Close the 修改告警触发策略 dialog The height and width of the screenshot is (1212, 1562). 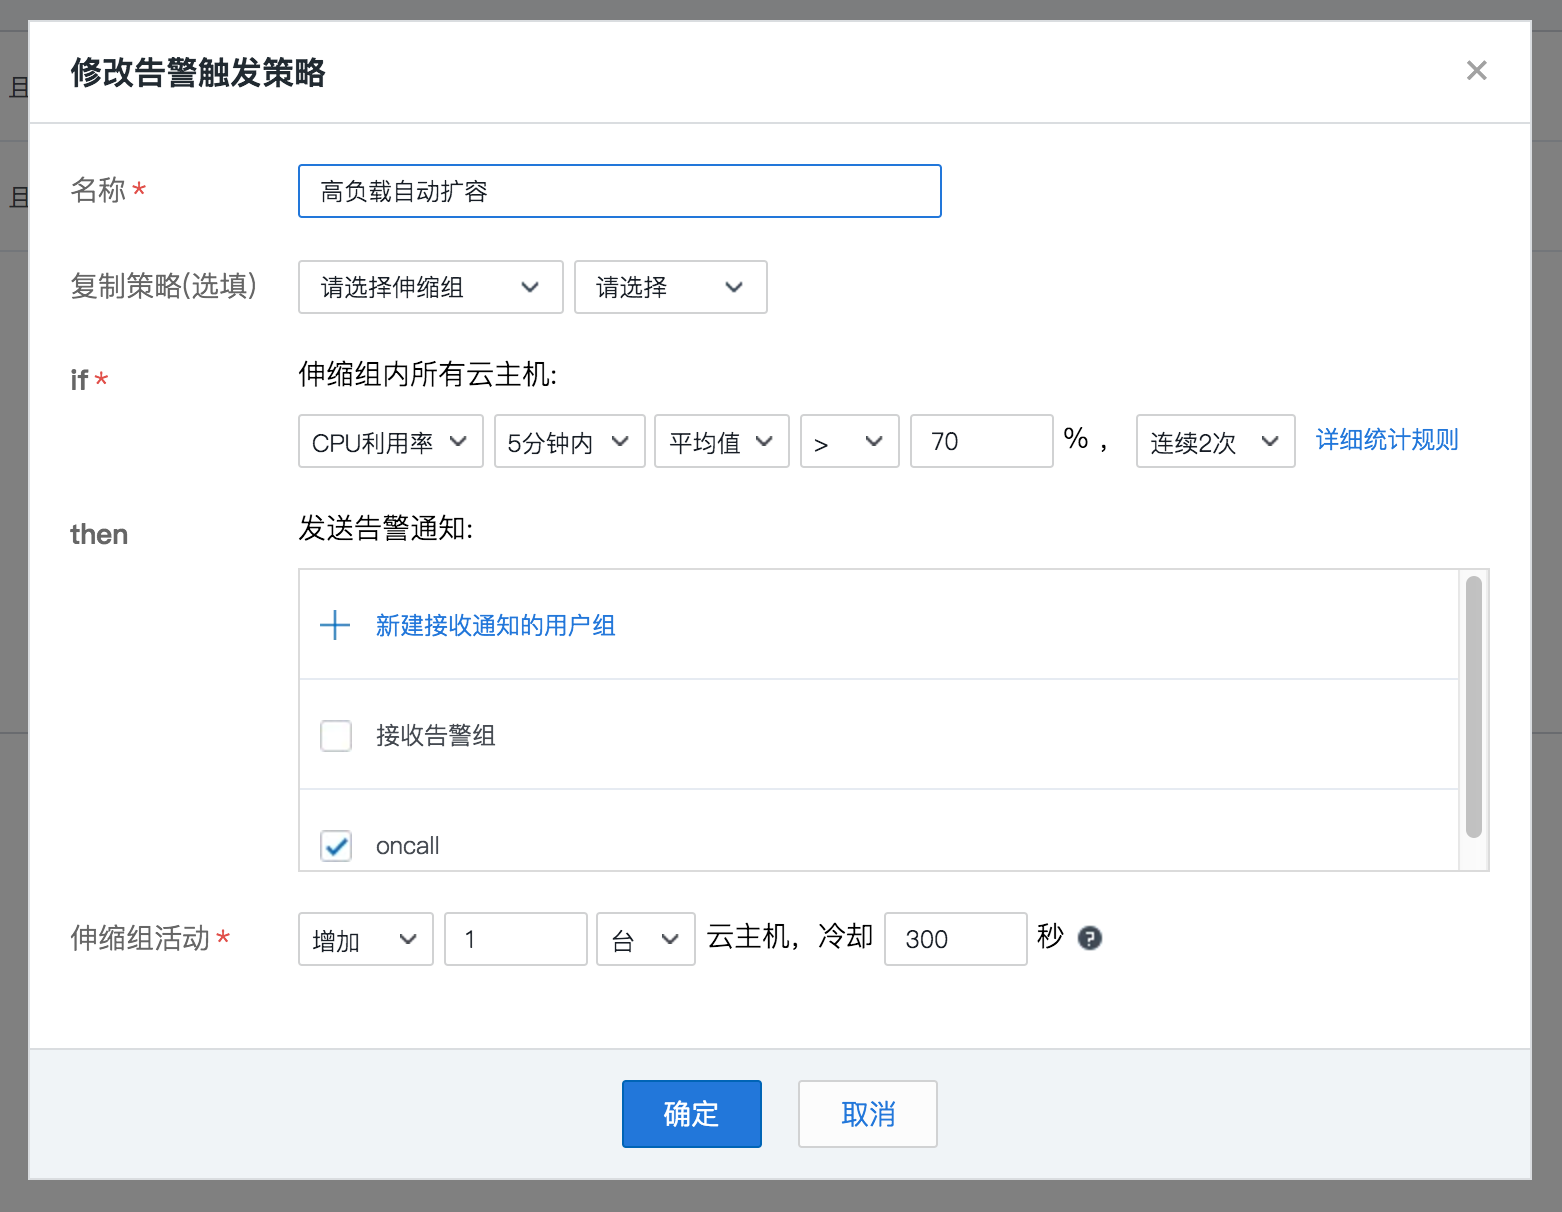click(x=1476, y=71)
